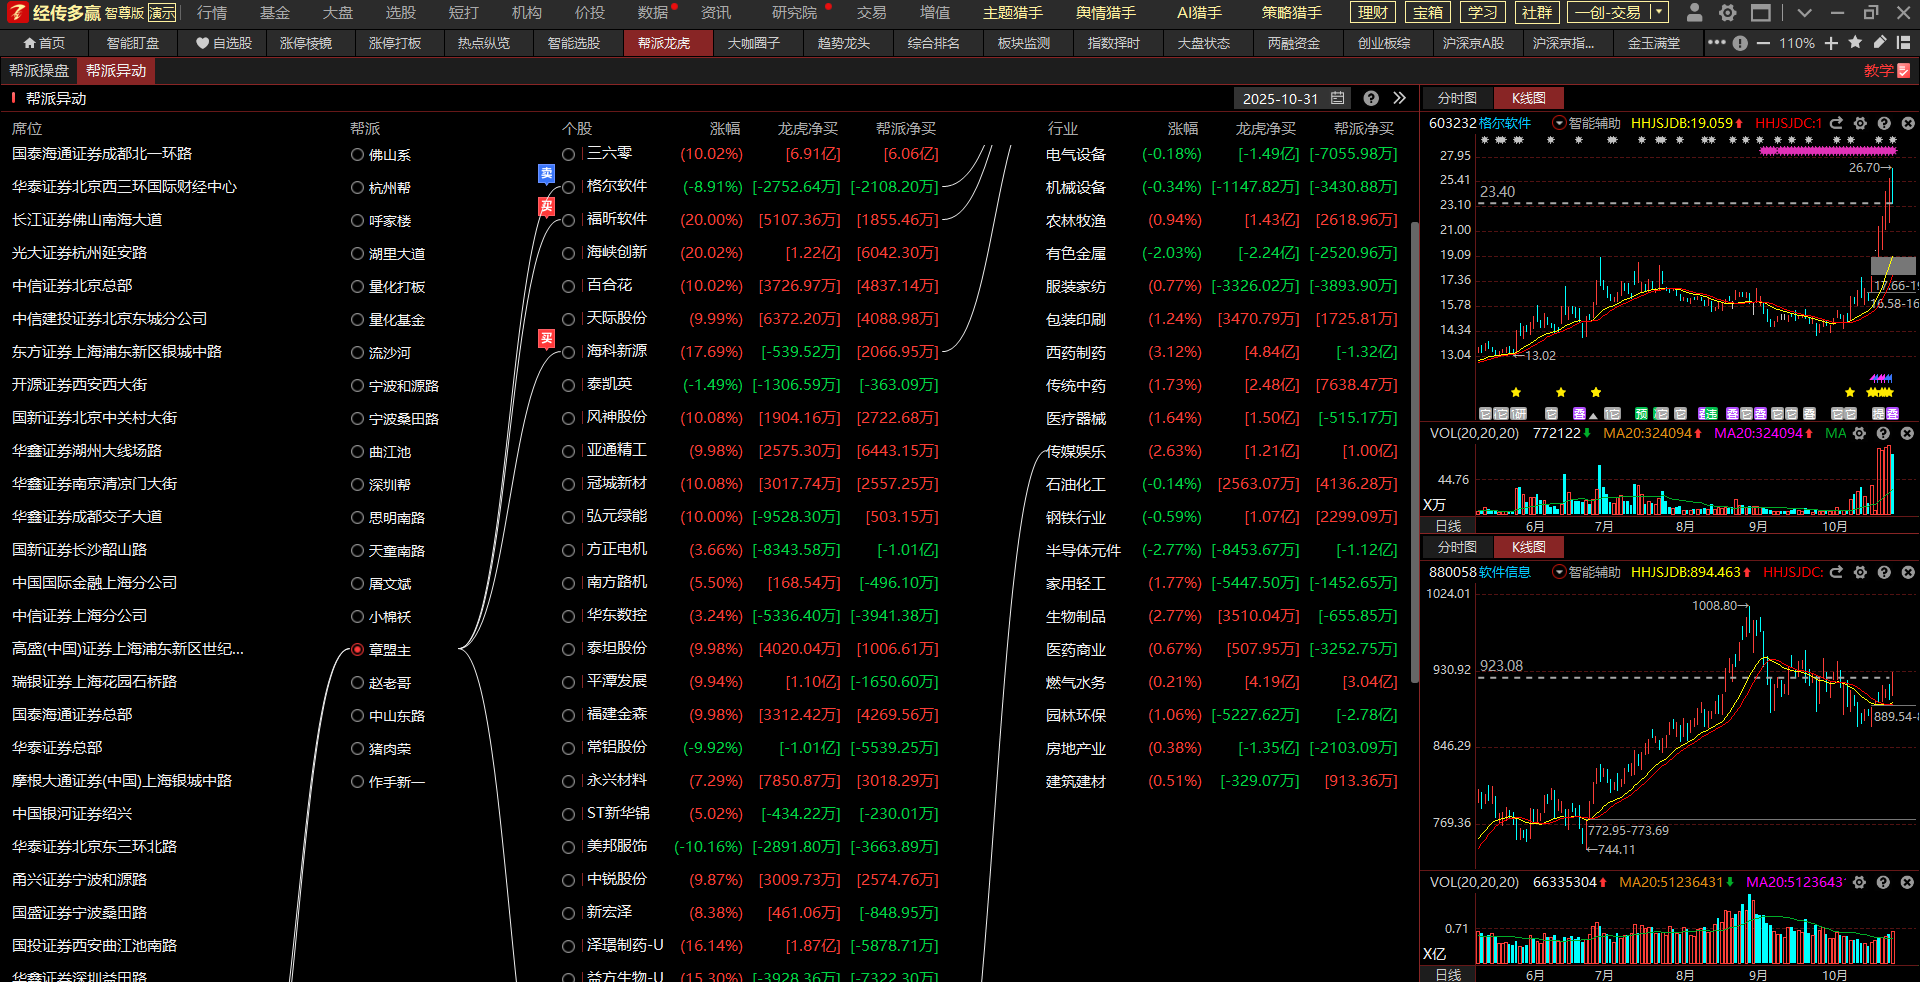Viewport: 1920px width, 982px height.
Task: Select radio button for stock 三六零
Action: [x=568, y=154]
